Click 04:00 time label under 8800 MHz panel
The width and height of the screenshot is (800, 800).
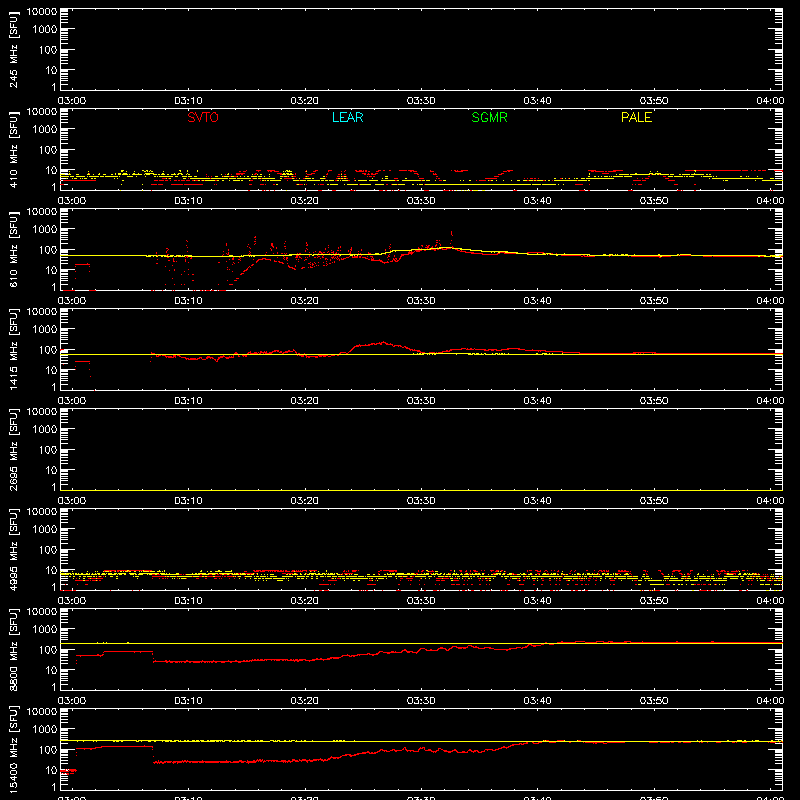(770, 701)
